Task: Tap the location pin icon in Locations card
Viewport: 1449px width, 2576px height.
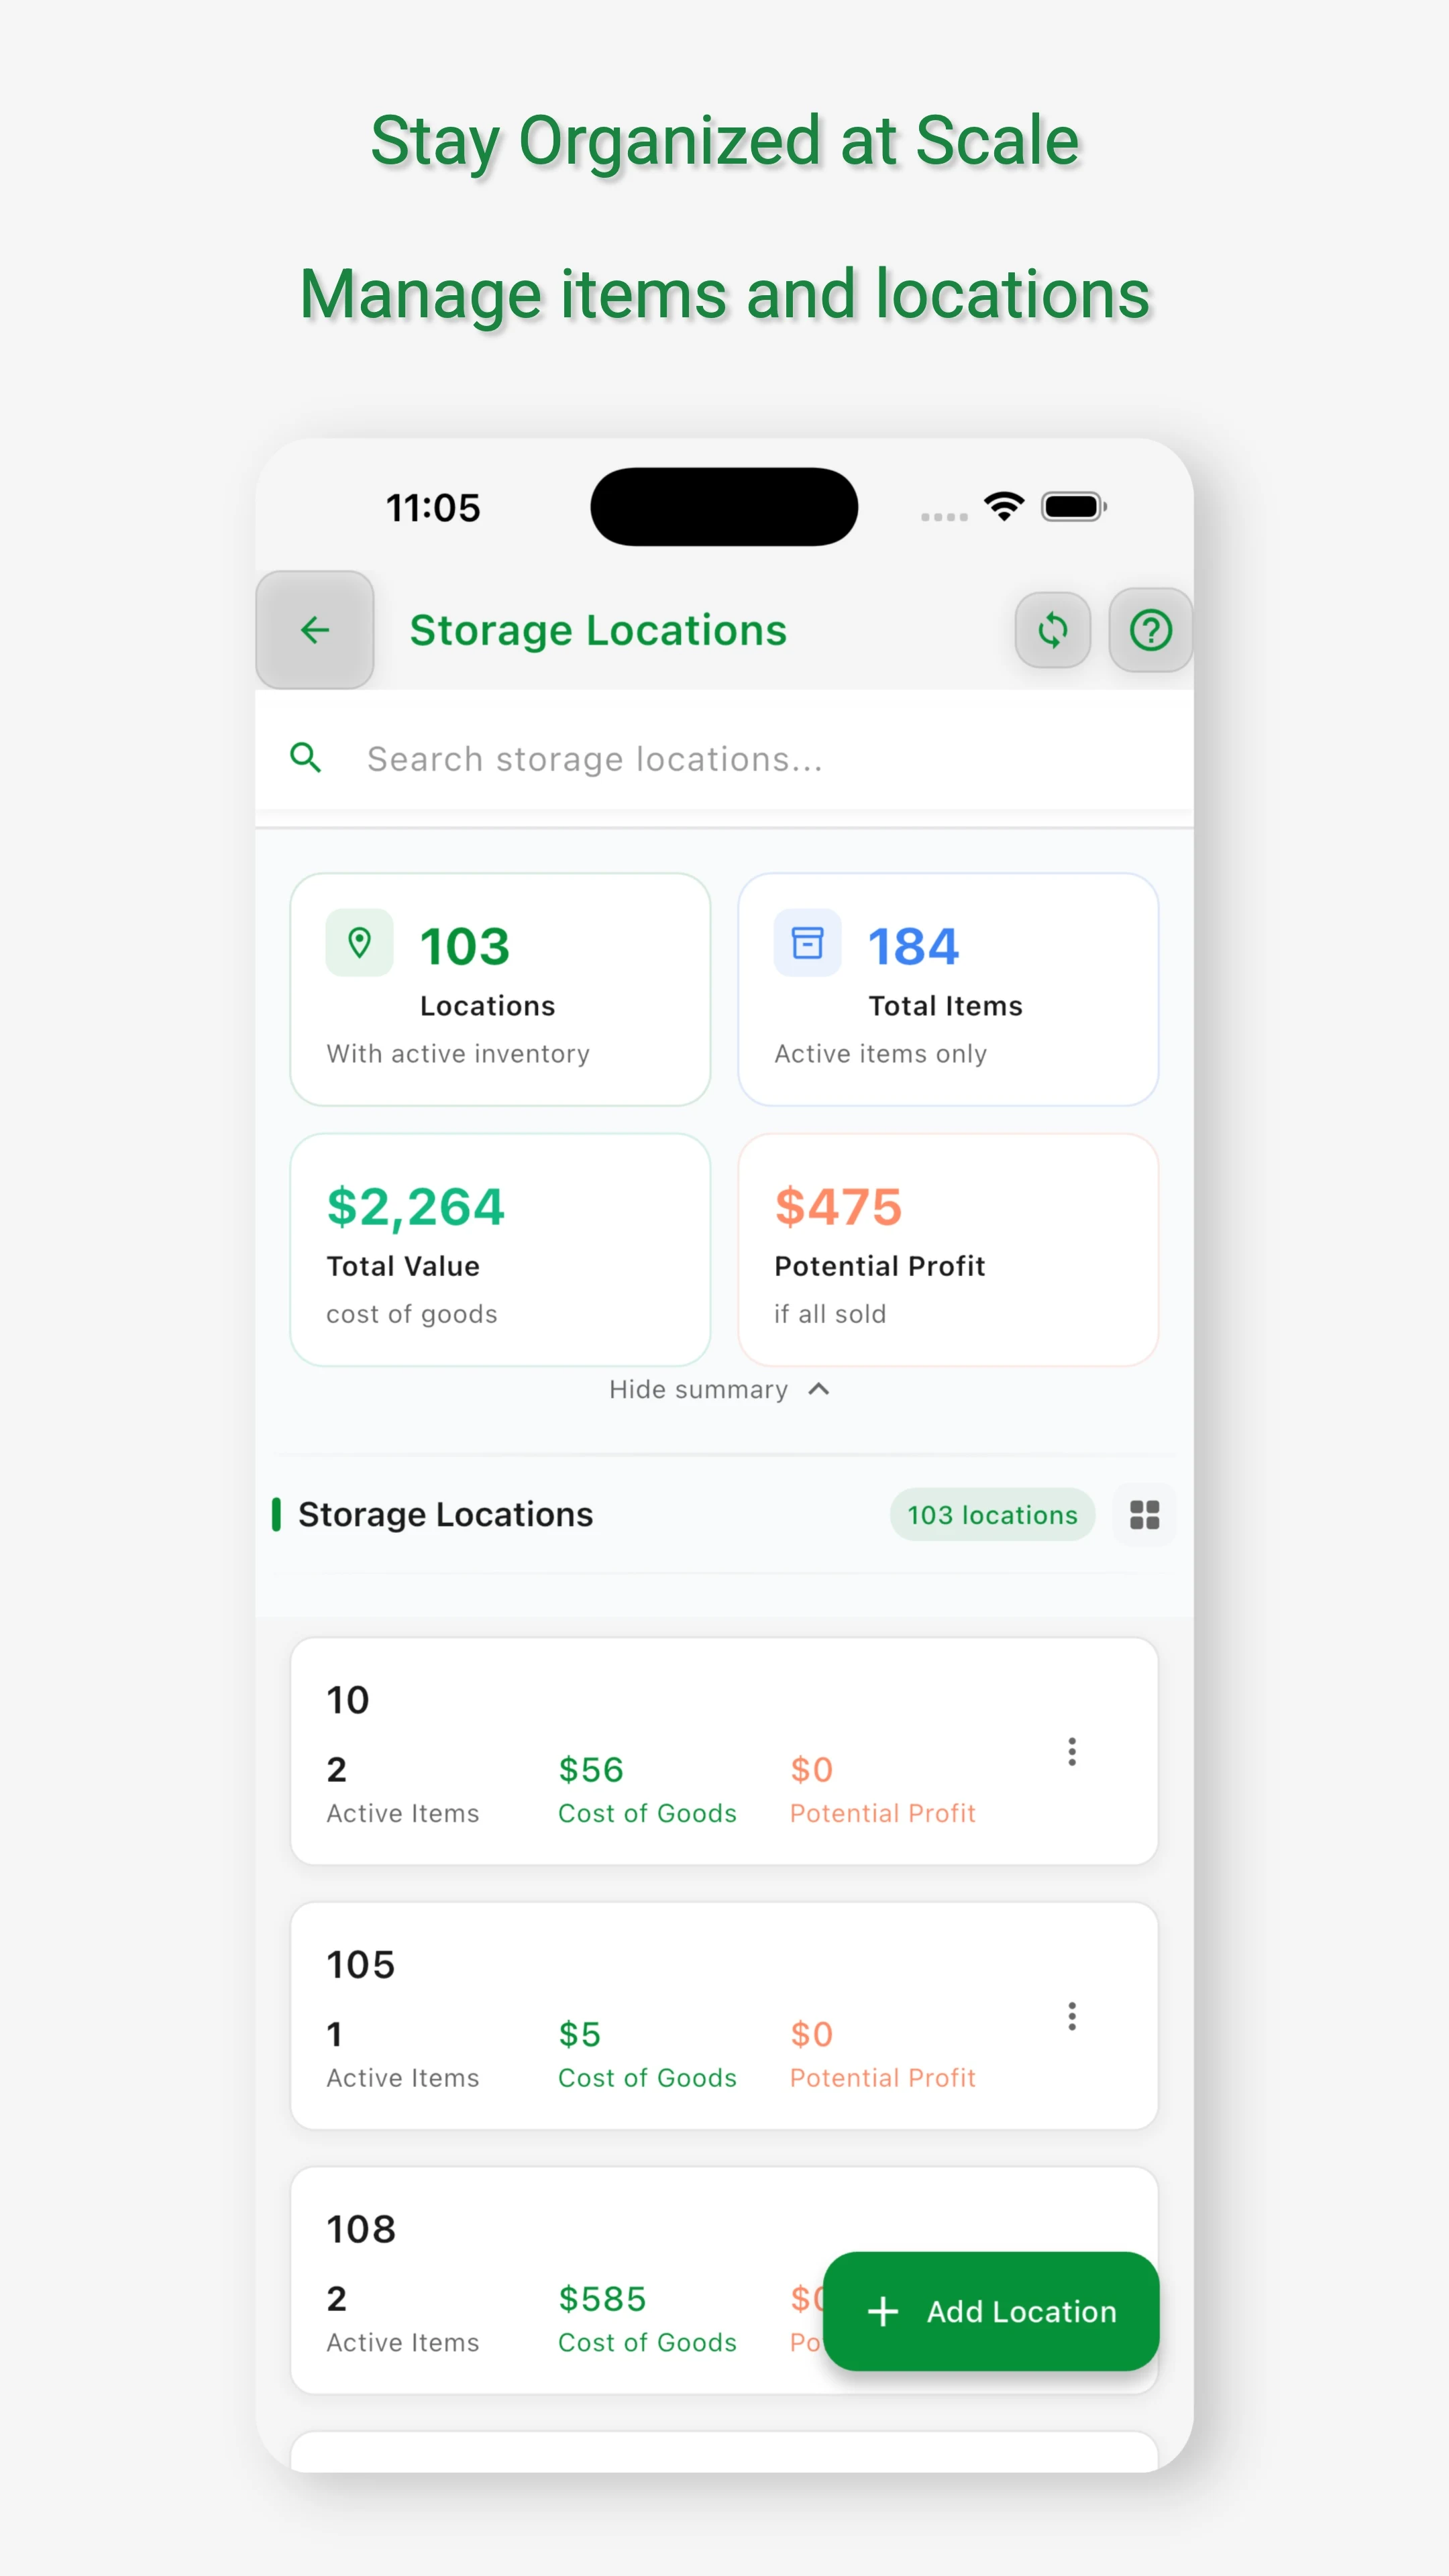Action: 359,942
